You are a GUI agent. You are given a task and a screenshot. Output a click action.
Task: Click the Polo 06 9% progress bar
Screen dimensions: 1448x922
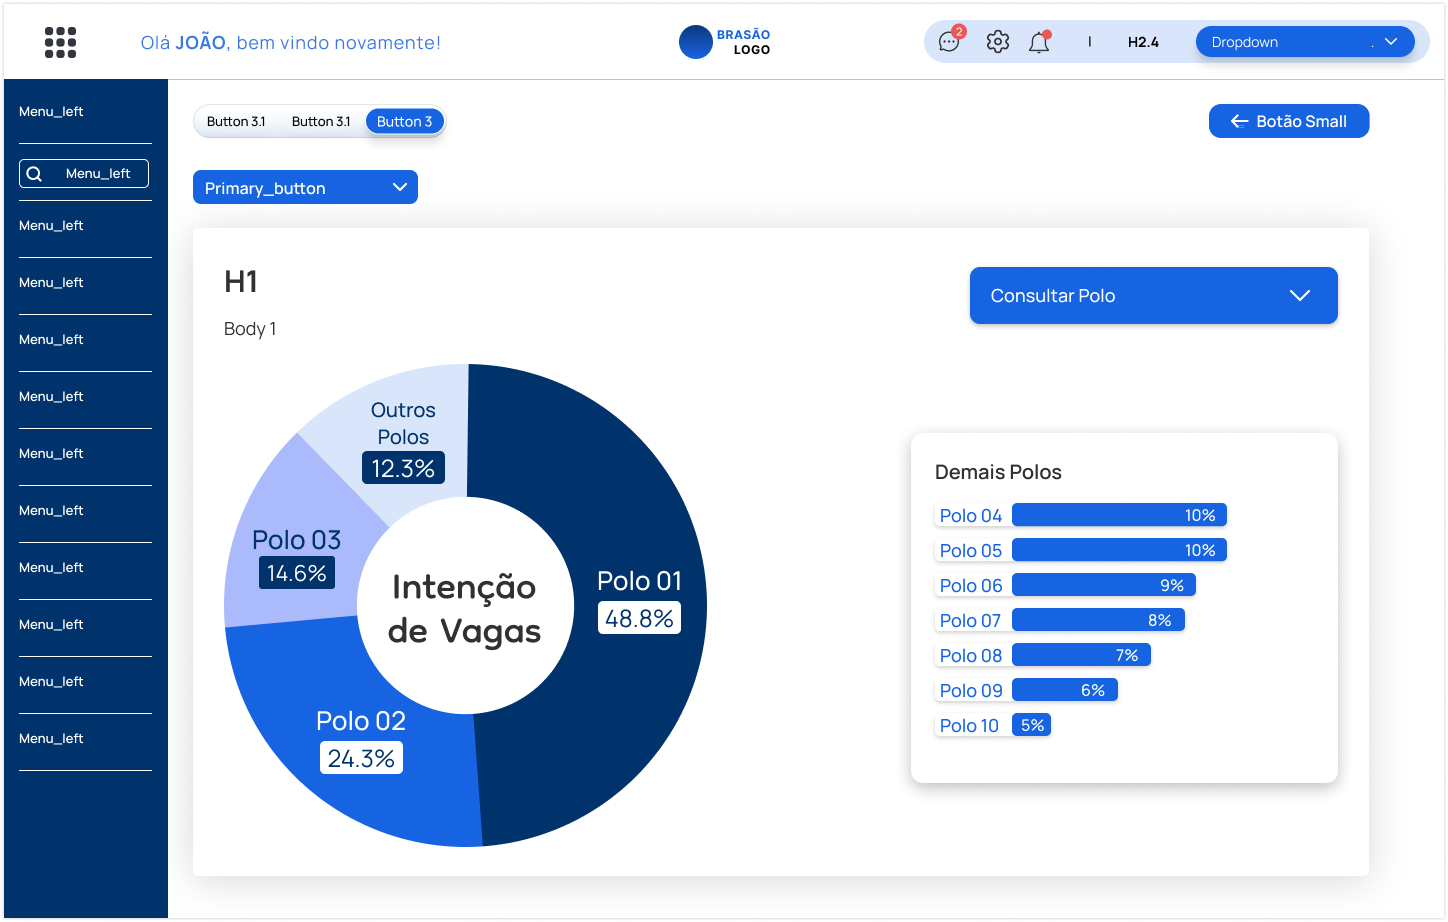pyautogui.click(x=1103, y=585)
